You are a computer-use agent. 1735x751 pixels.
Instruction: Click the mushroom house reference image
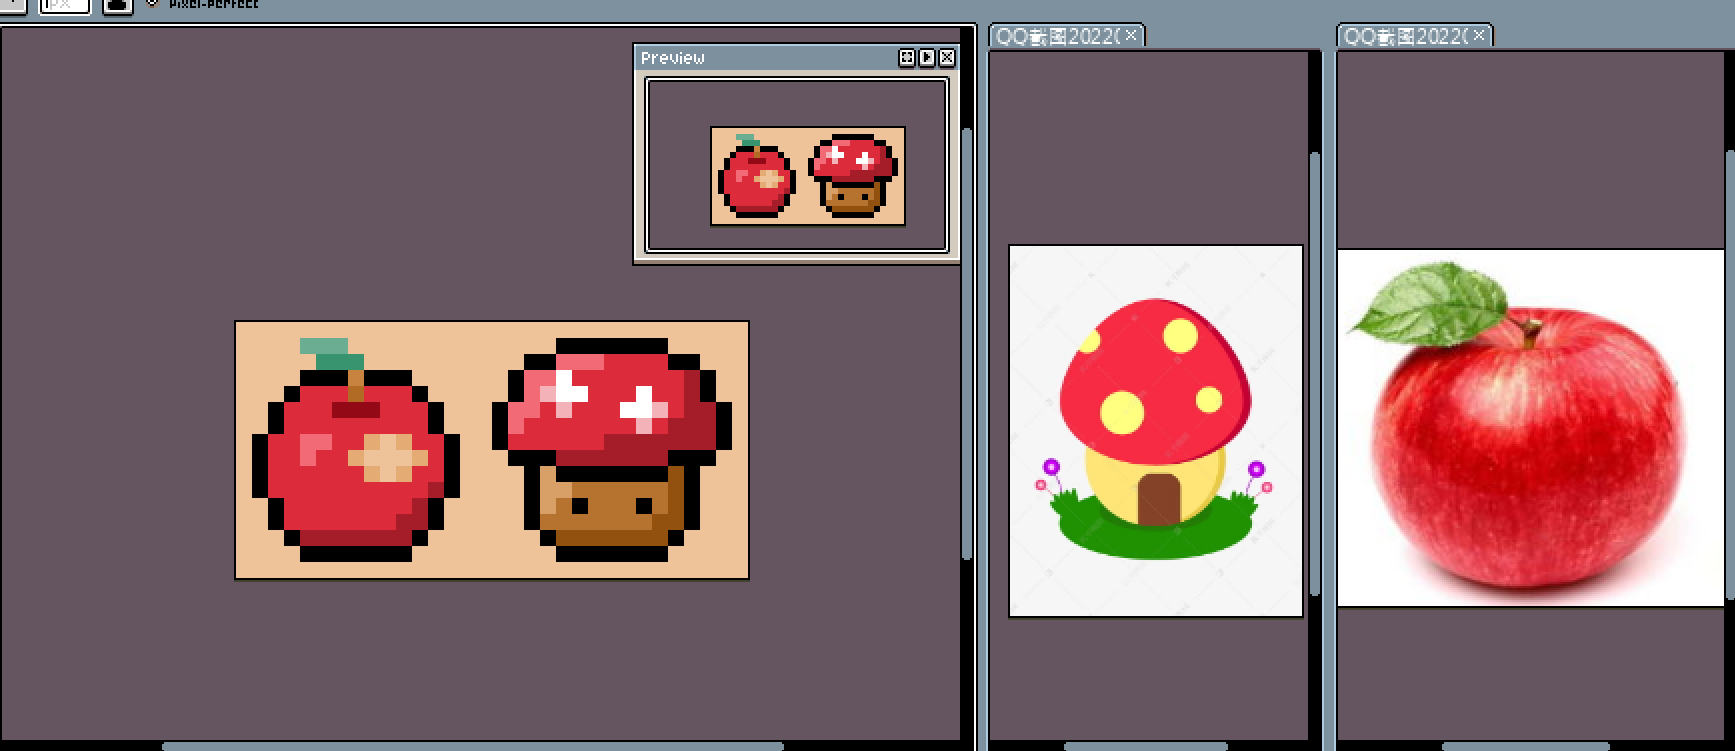[x=1156, y=430]
